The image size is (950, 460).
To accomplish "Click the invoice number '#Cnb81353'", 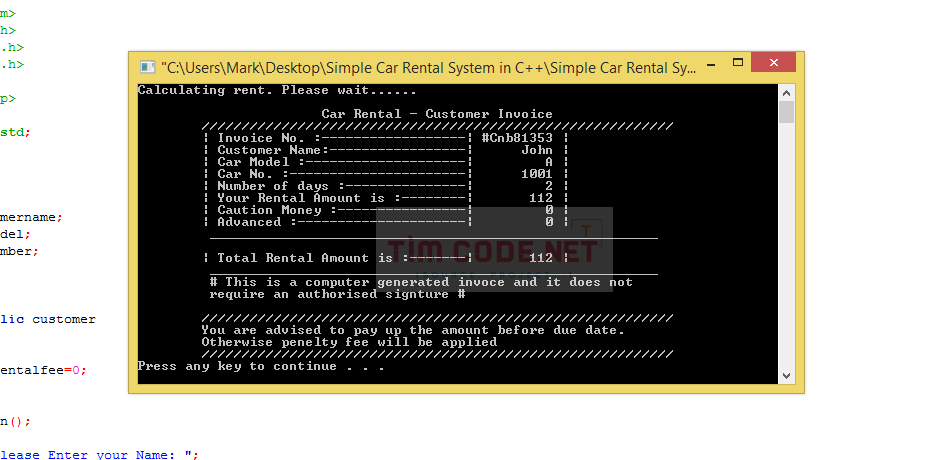I will [x=517, y=138].
